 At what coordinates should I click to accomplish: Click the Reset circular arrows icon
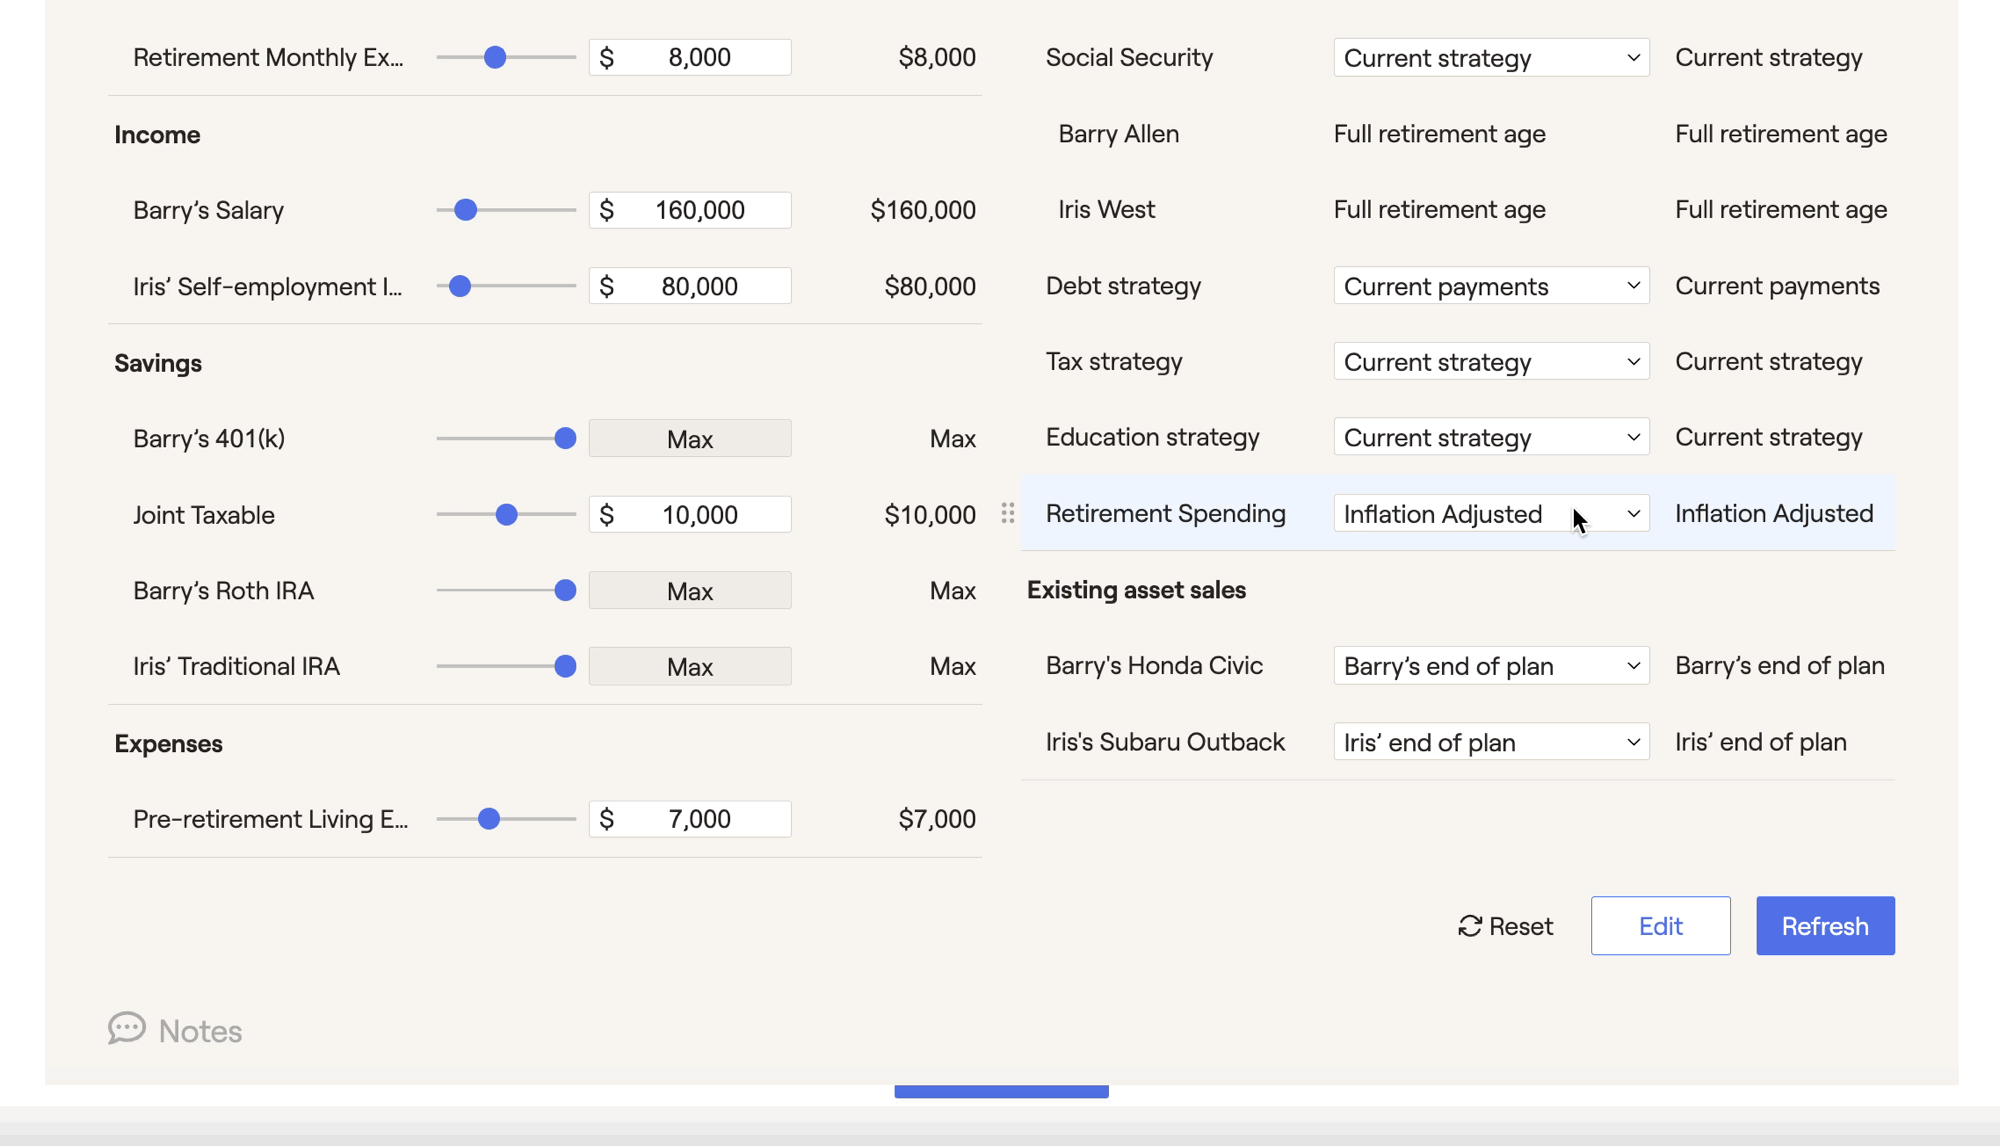tap(1469, 926)
